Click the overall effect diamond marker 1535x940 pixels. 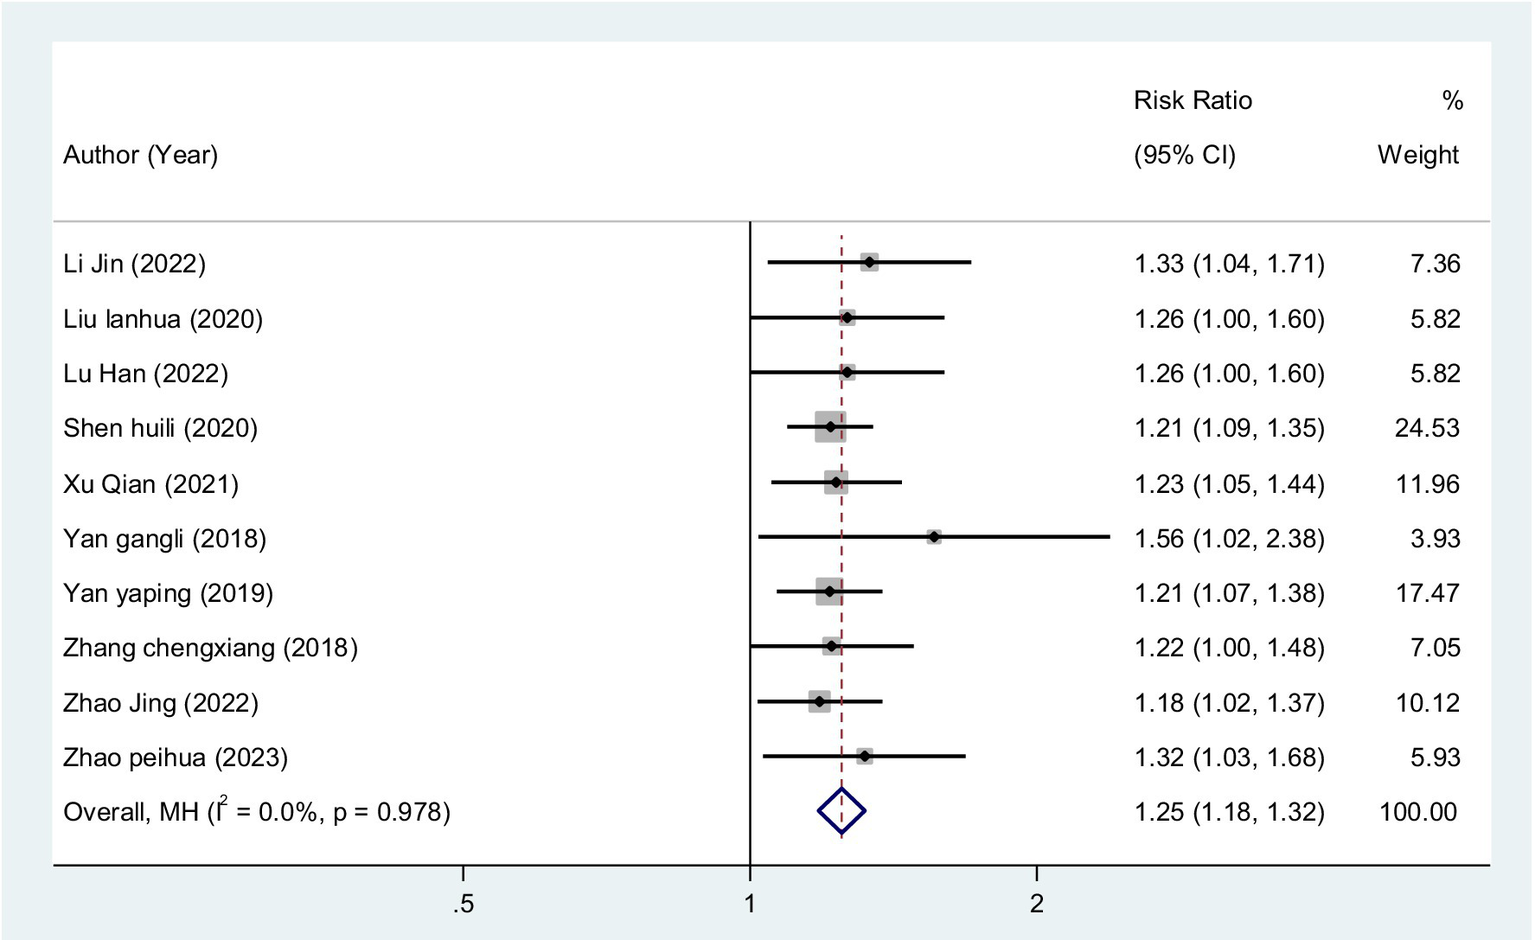[x=841, y=811]
